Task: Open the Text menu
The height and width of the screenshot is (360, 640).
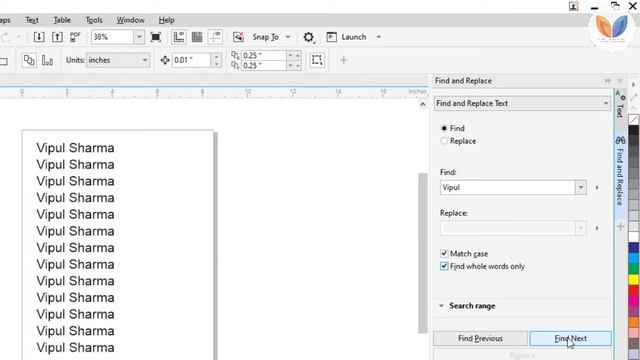Action: pyautogui.click(x=32, y=20)
